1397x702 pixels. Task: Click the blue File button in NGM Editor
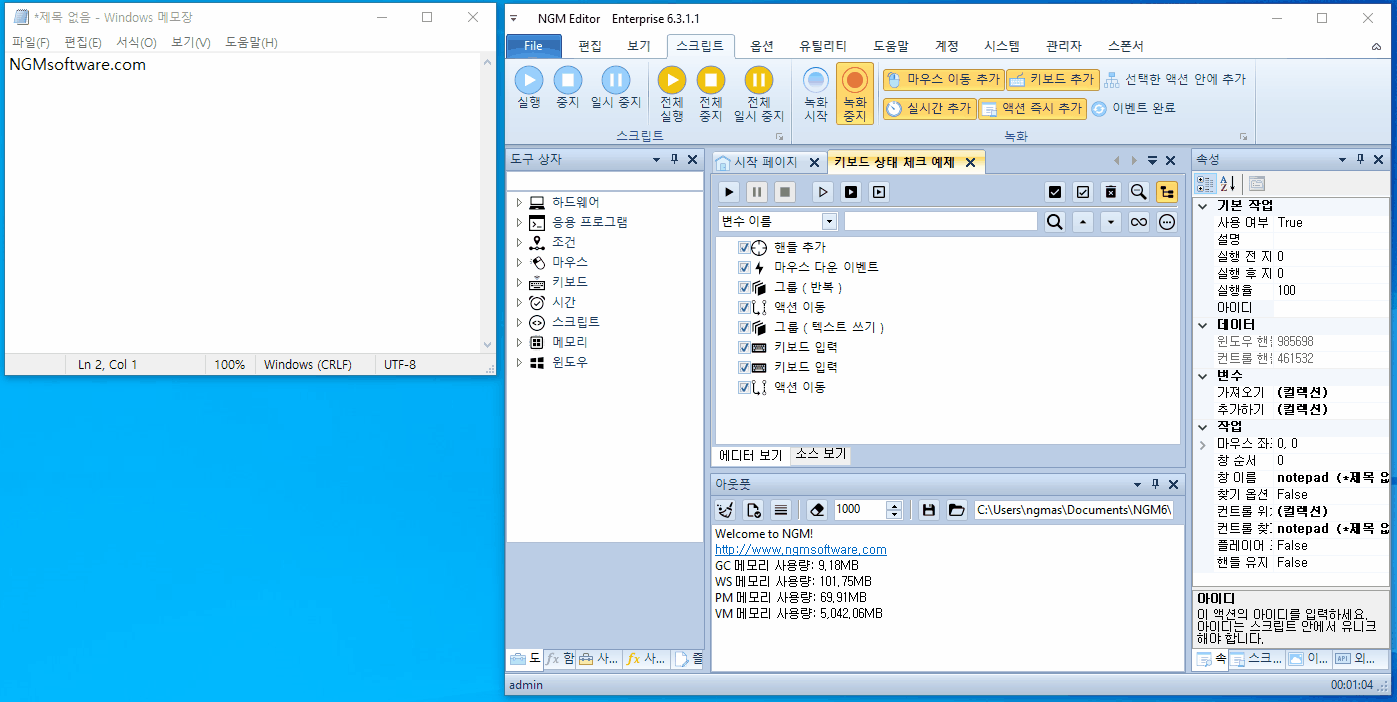click(x=533, y=46)
